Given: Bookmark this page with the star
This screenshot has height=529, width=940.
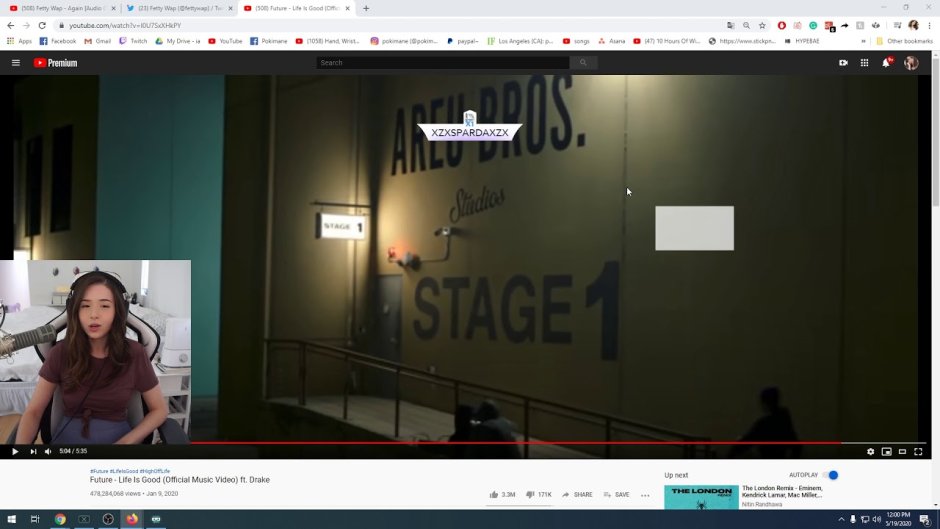Looking at the screenshot, I should coord(762,25).
